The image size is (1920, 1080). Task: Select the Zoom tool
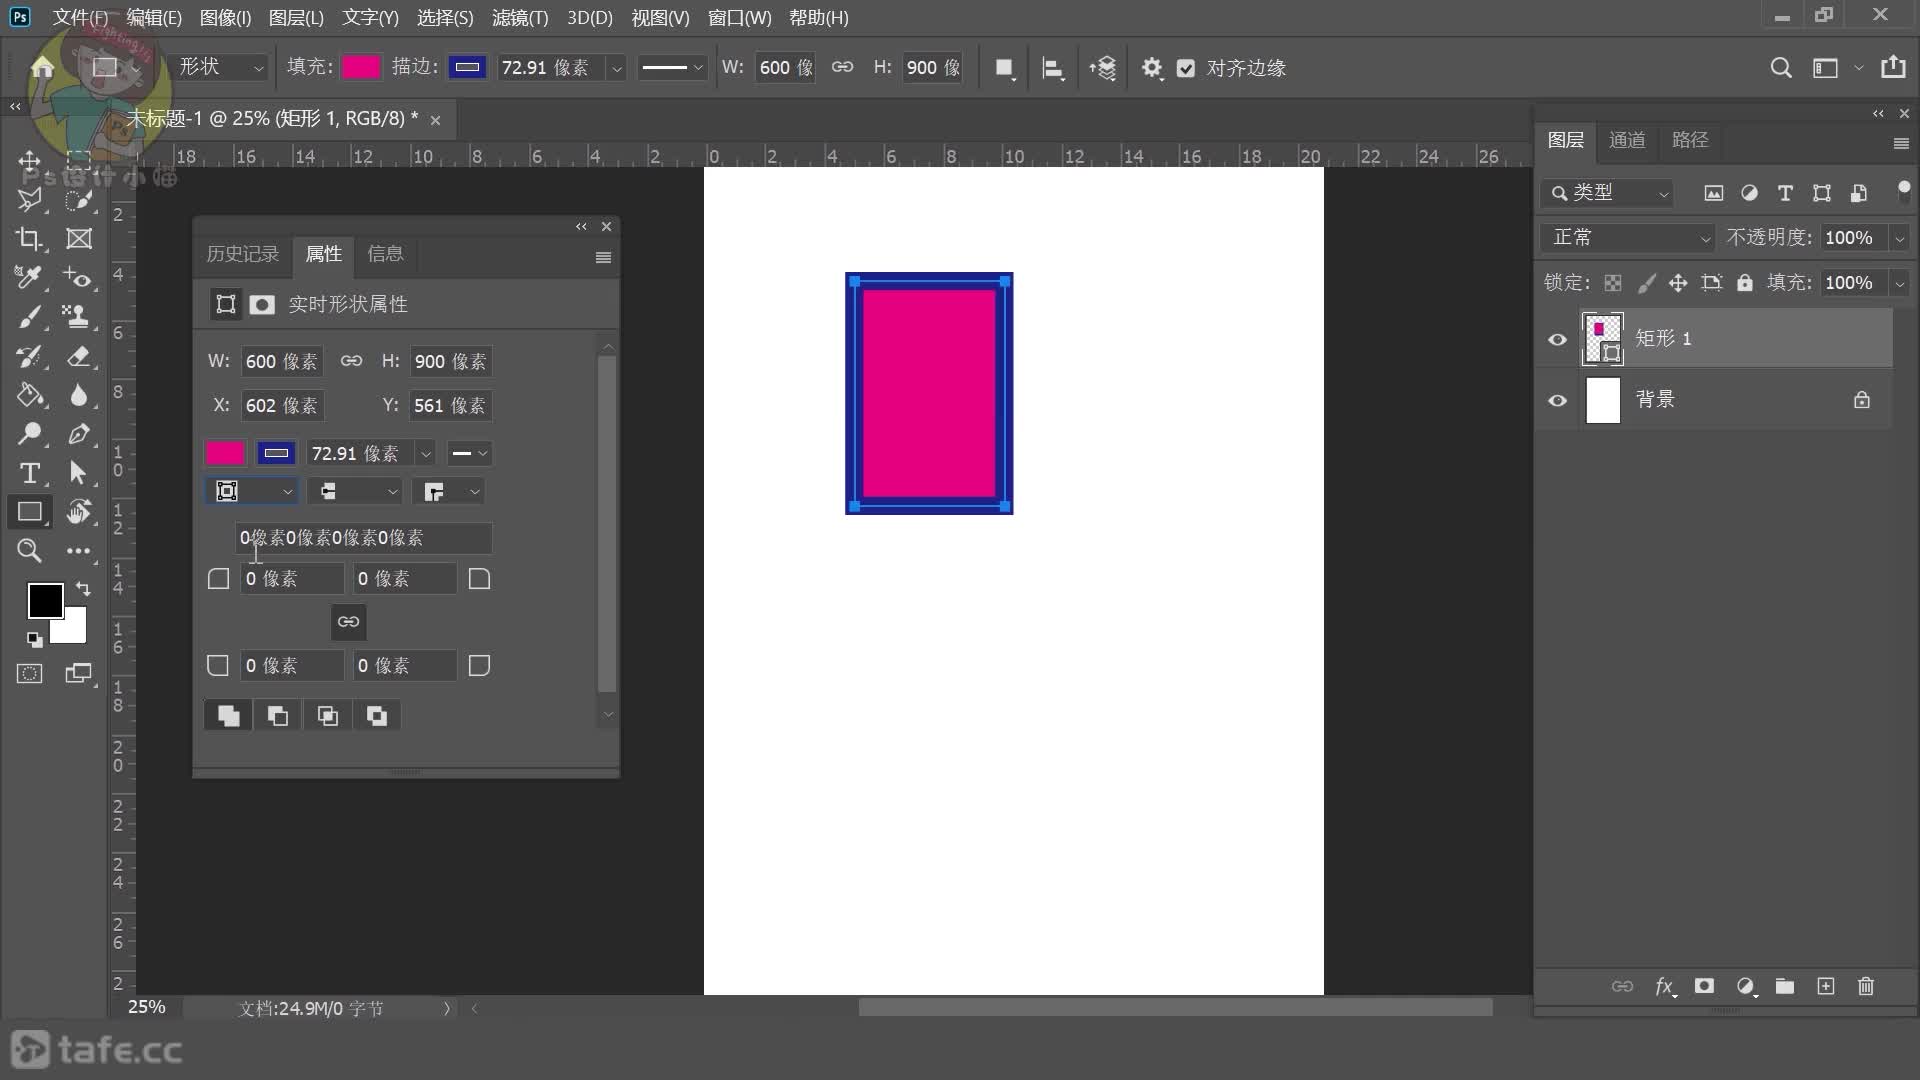coord(29,551)
